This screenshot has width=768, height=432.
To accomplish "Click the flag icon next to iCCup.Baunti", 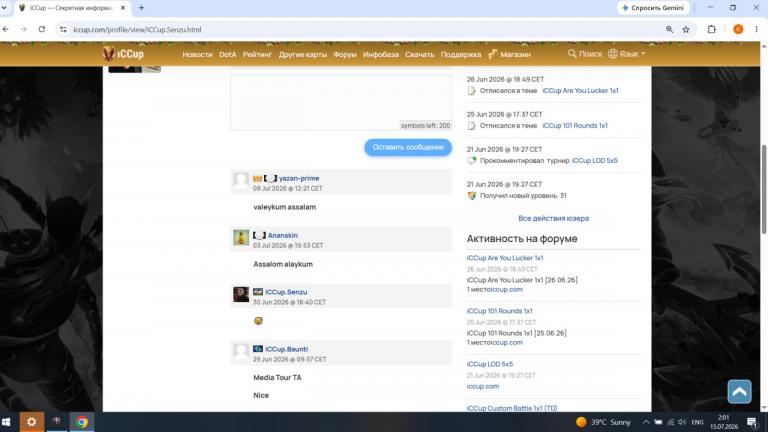I will click(258, 349).
